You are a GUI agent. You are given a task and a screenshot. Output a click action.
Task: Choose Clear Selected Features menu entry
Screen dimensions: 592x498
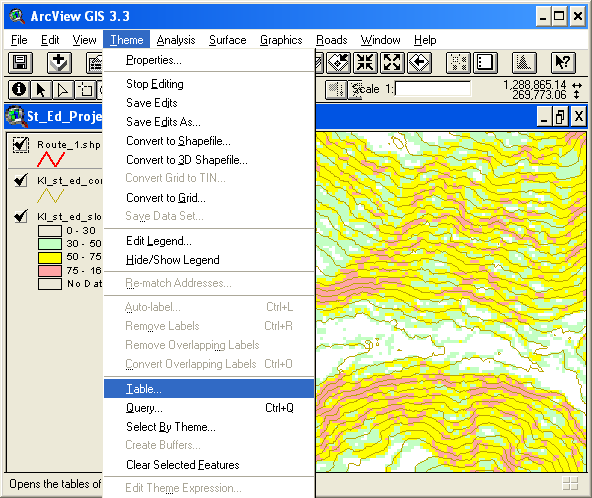(209, 465)
